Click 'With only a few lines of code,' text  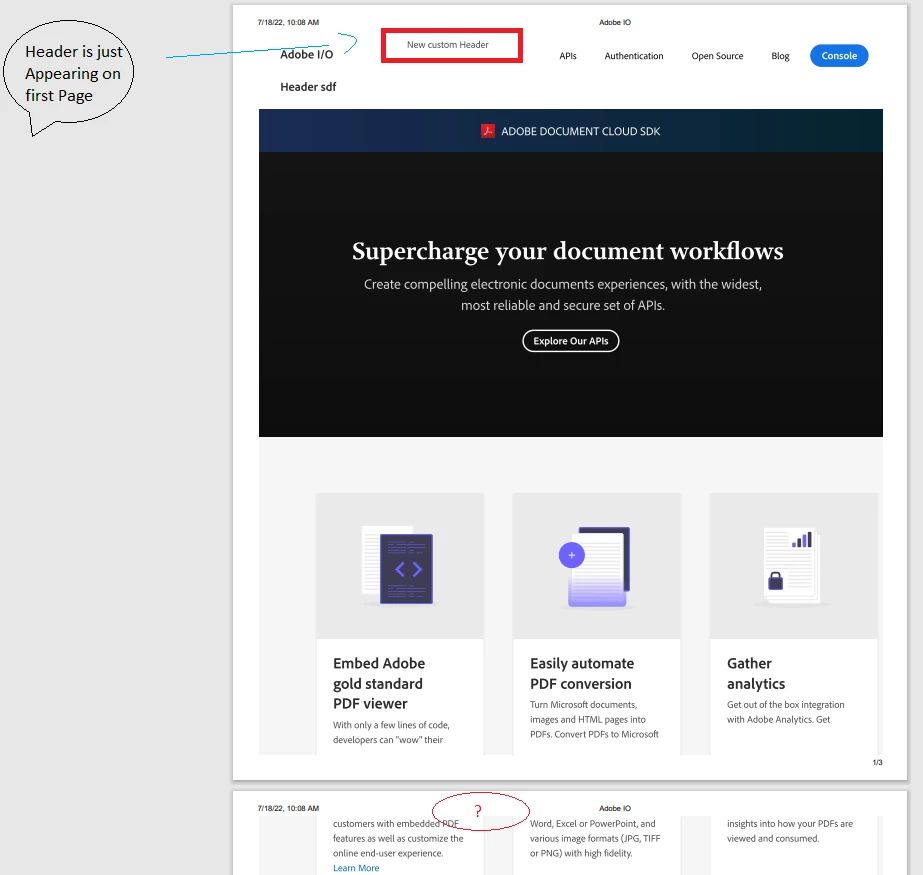coord(391,725)
